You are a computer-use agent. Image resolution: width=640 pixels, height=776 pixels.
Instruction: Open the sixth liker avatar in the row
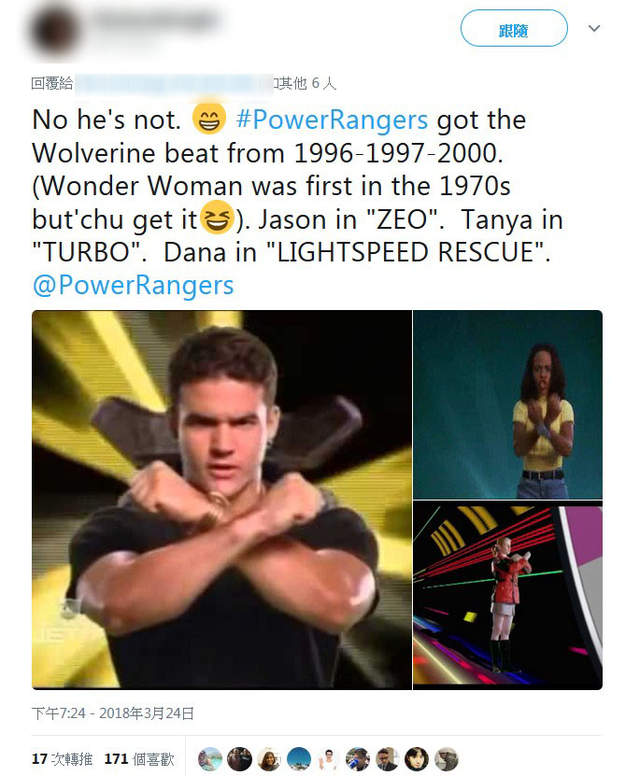pyautogui.click(x=358, y=759)
